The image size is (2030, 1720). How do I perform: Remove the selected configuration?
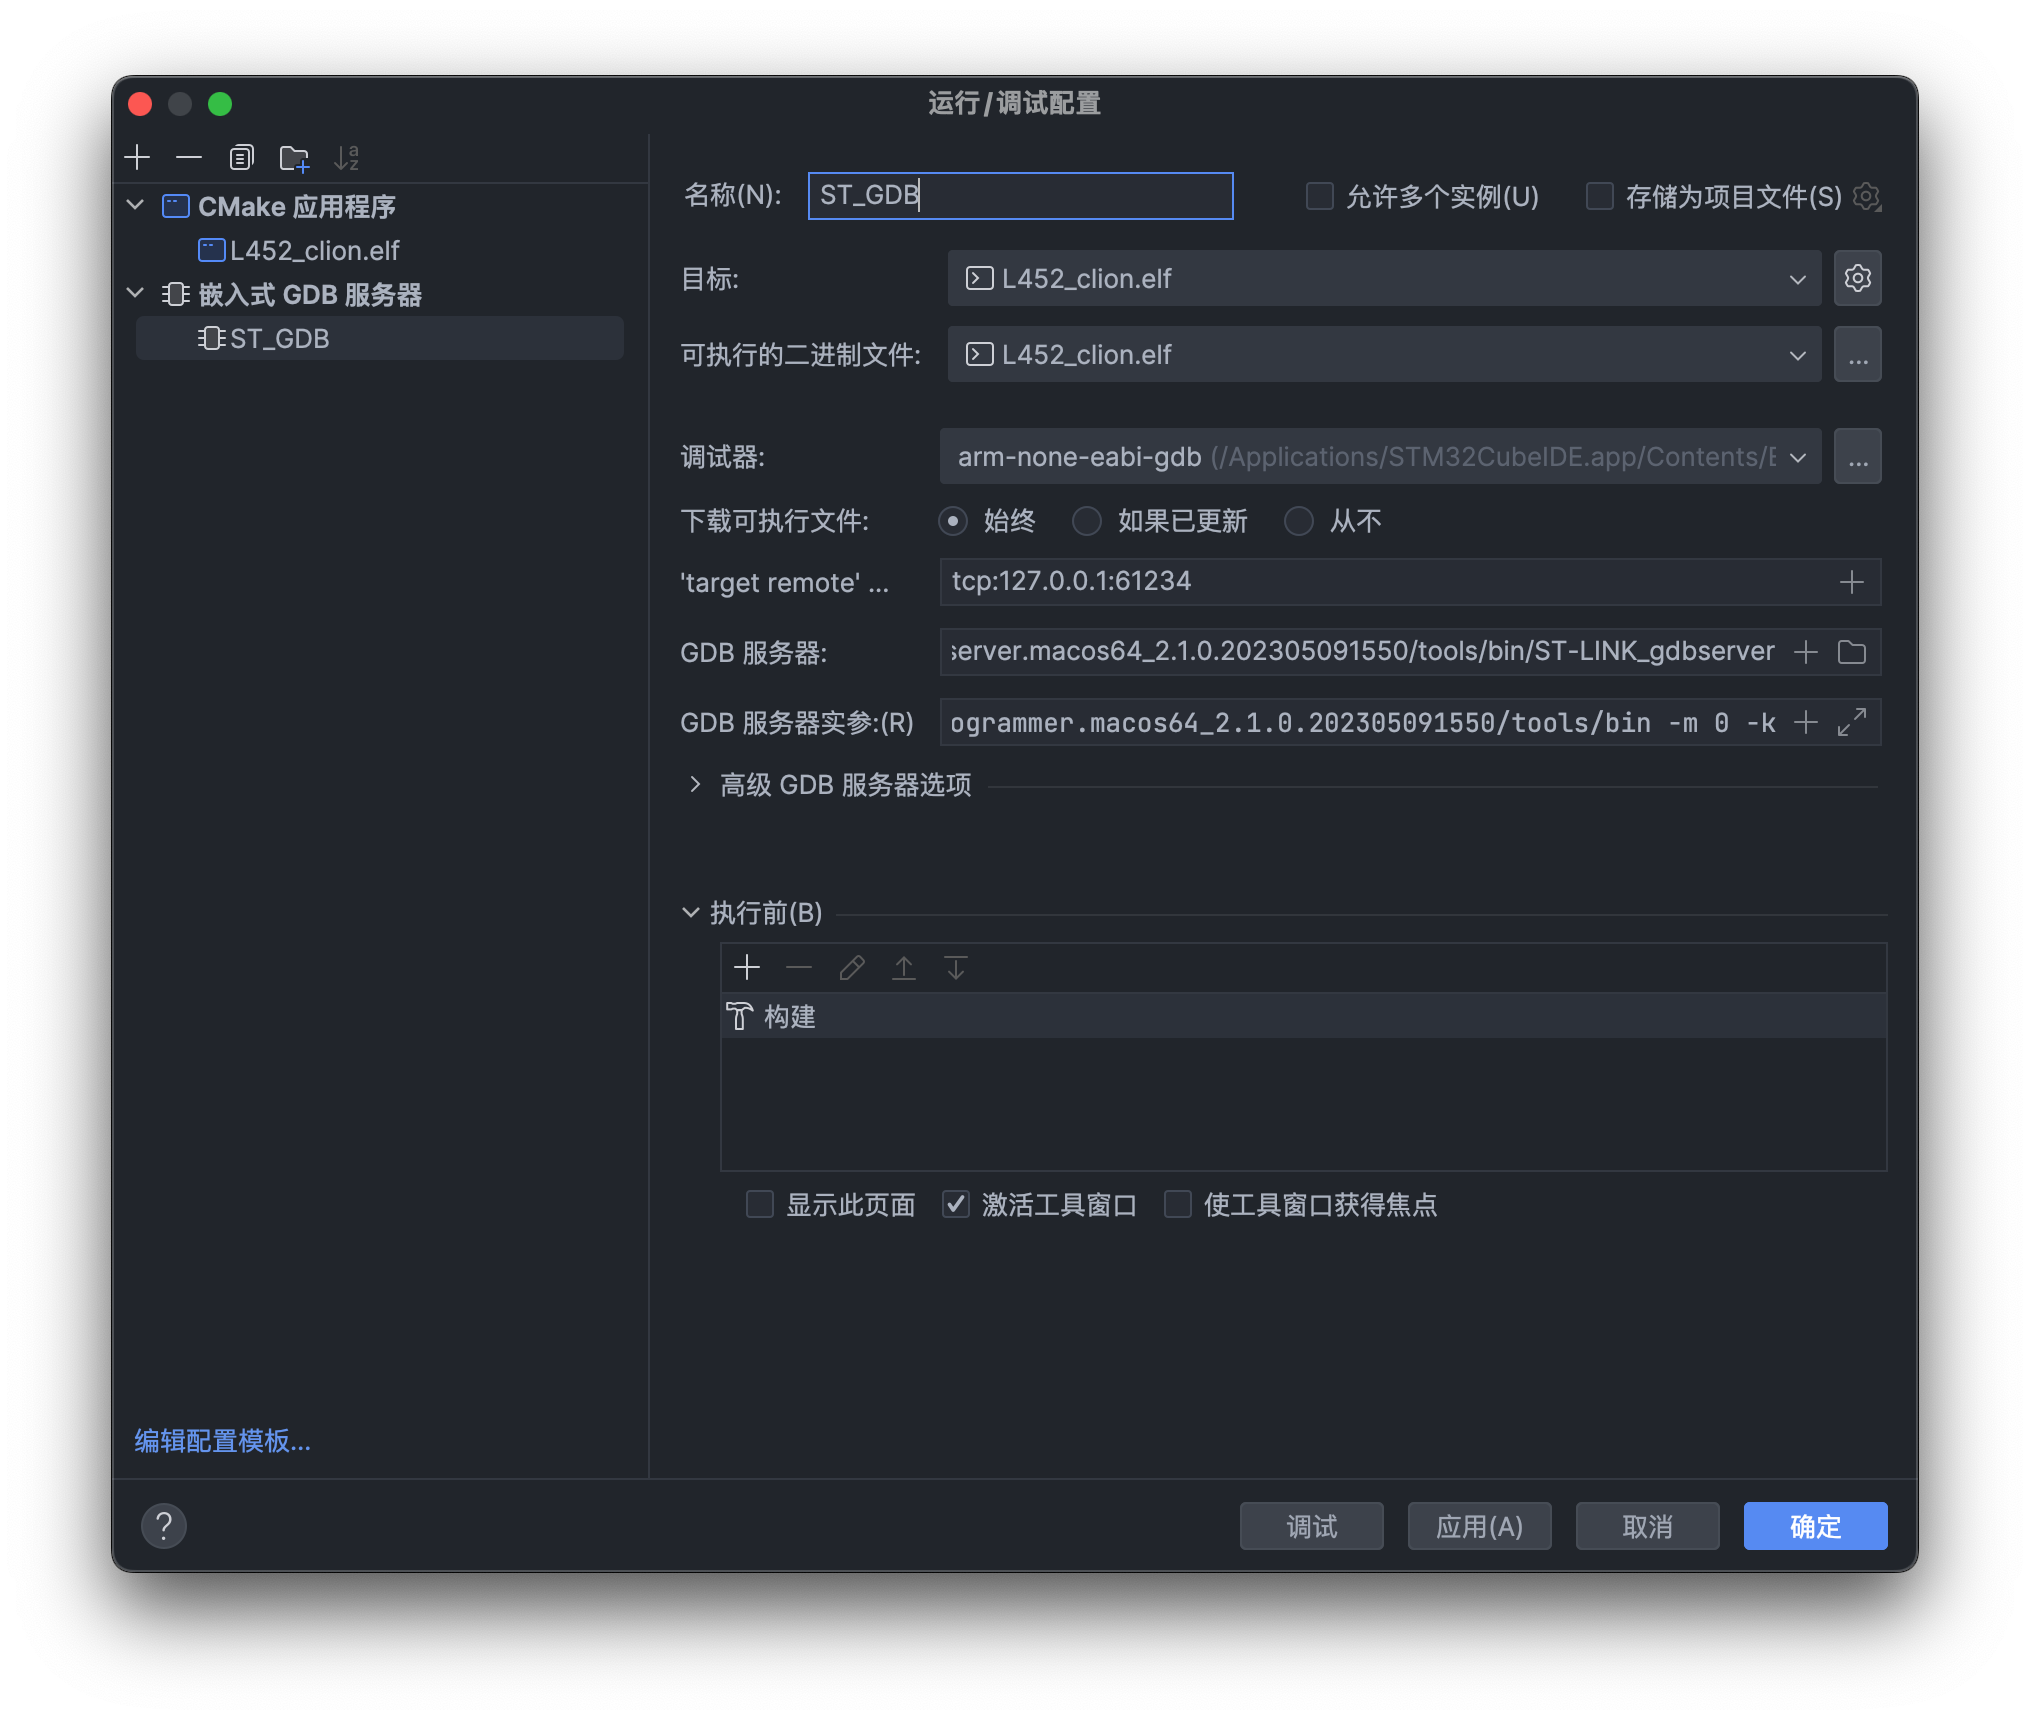coord(188,157)
